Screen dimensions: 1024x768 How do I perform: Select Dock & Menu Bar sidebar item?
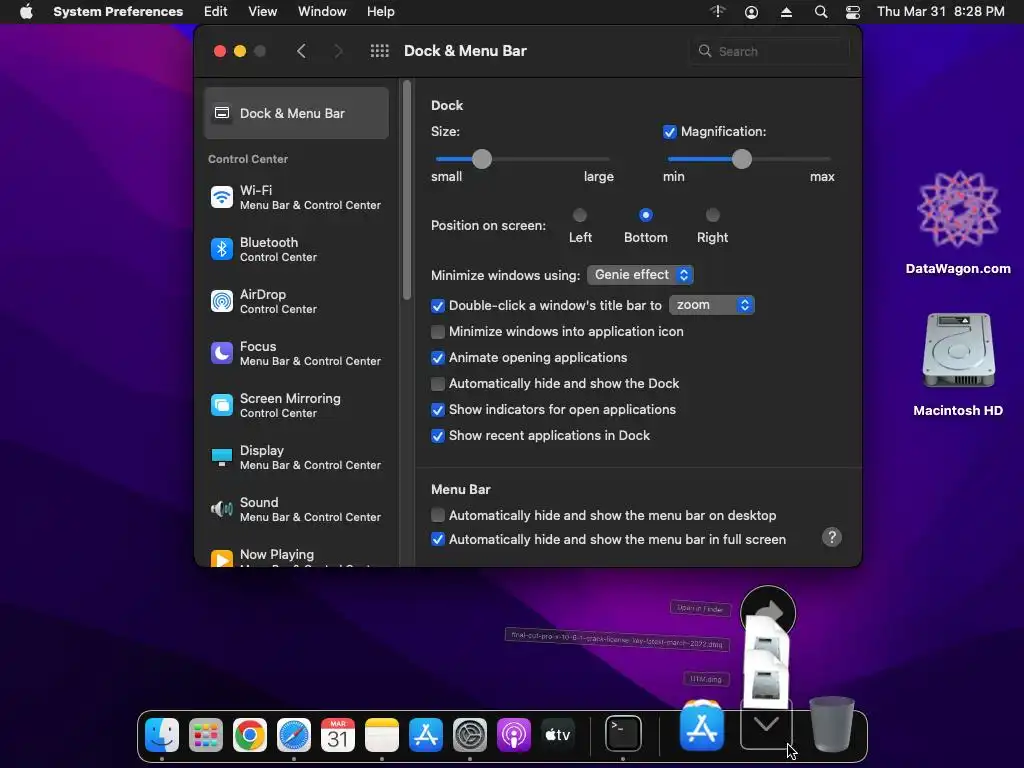coord(296,113)
